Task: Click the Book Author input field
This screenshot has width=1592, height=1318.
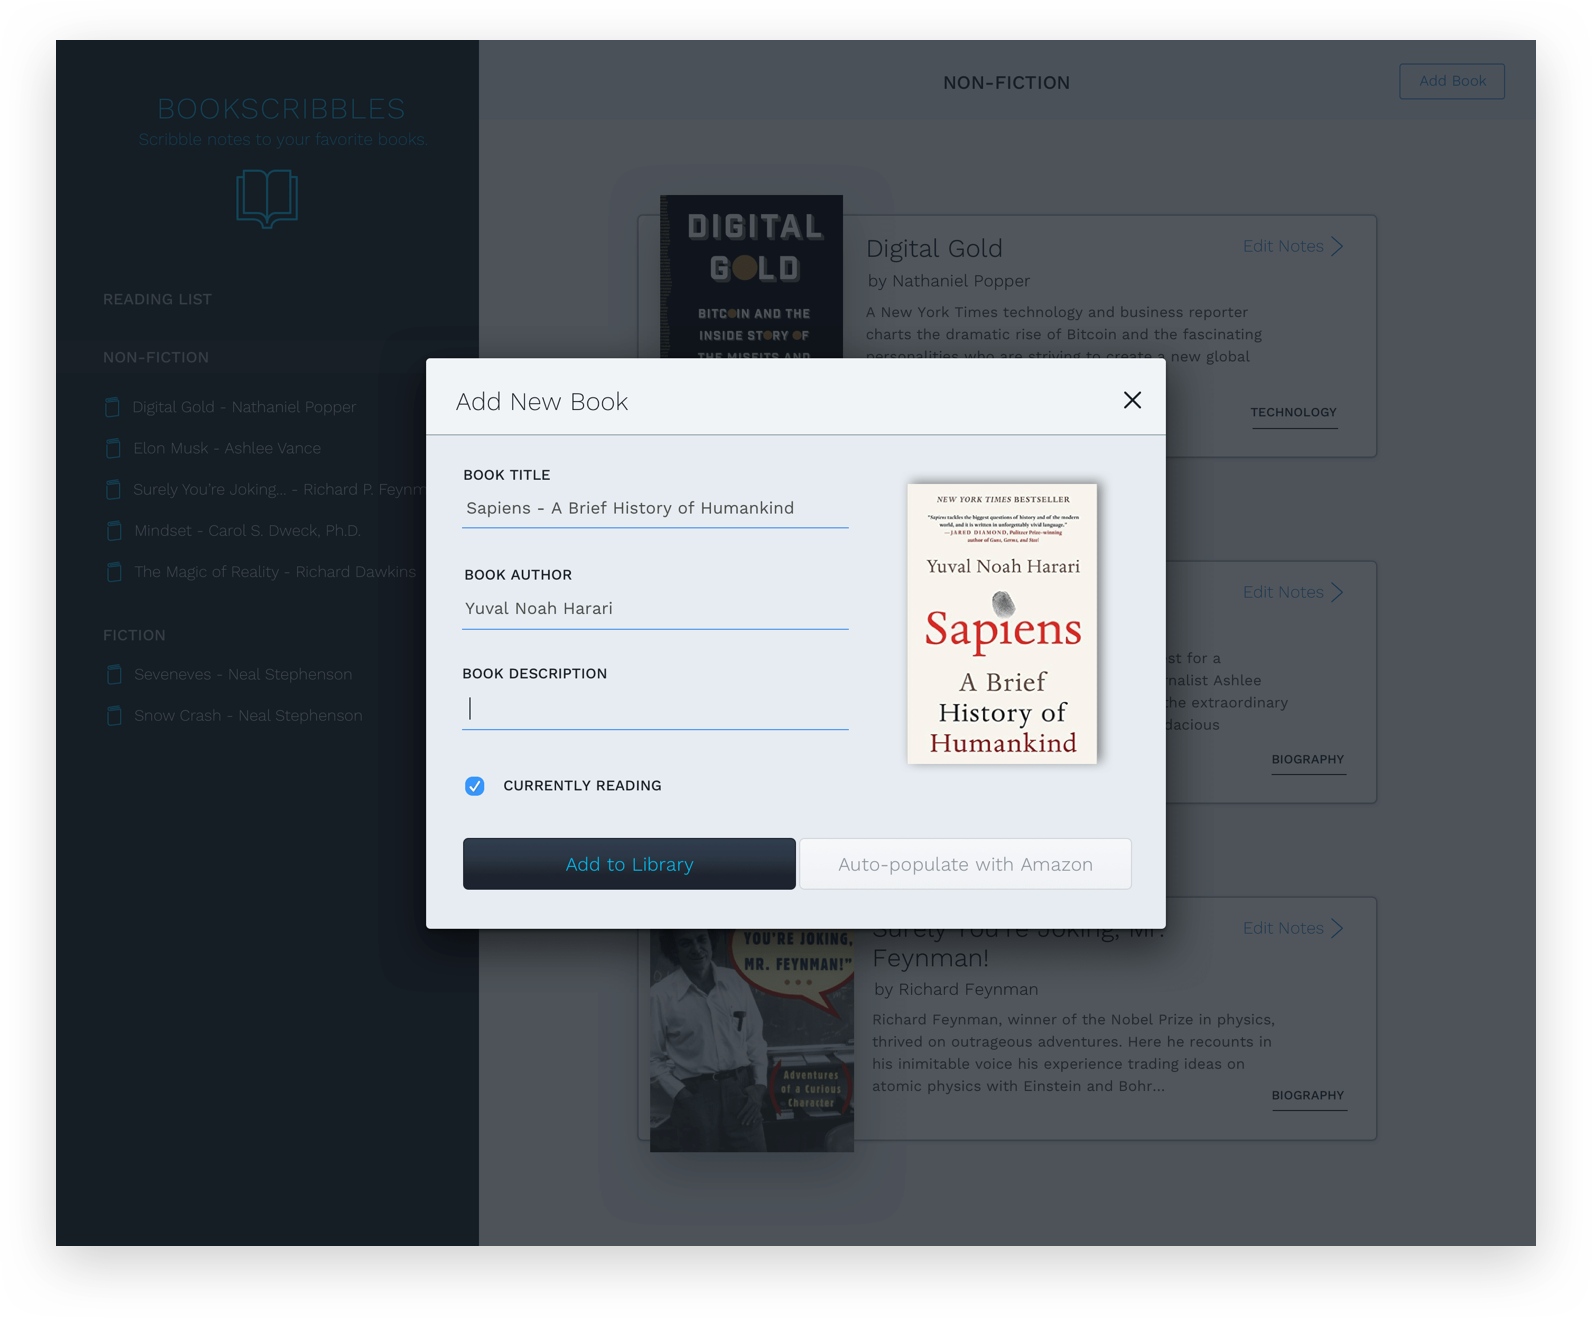Action: point(655,608)
